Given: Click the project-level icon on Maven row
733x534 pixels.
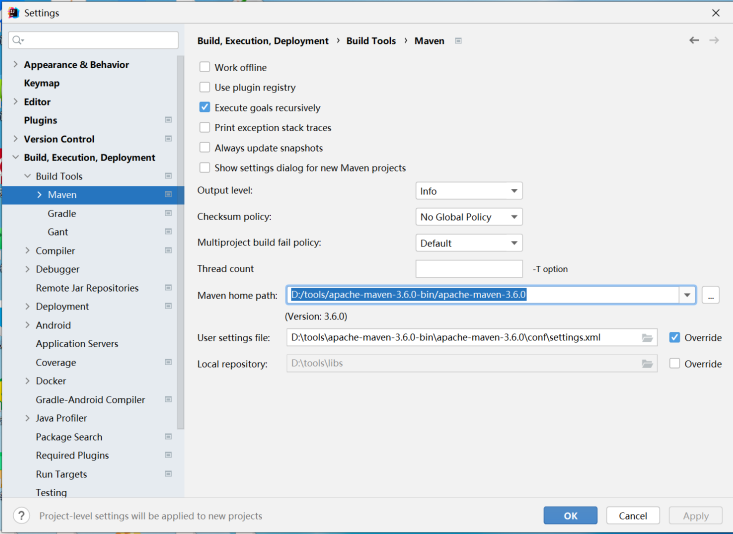Looking at the screenshot, I should point(168,195).
